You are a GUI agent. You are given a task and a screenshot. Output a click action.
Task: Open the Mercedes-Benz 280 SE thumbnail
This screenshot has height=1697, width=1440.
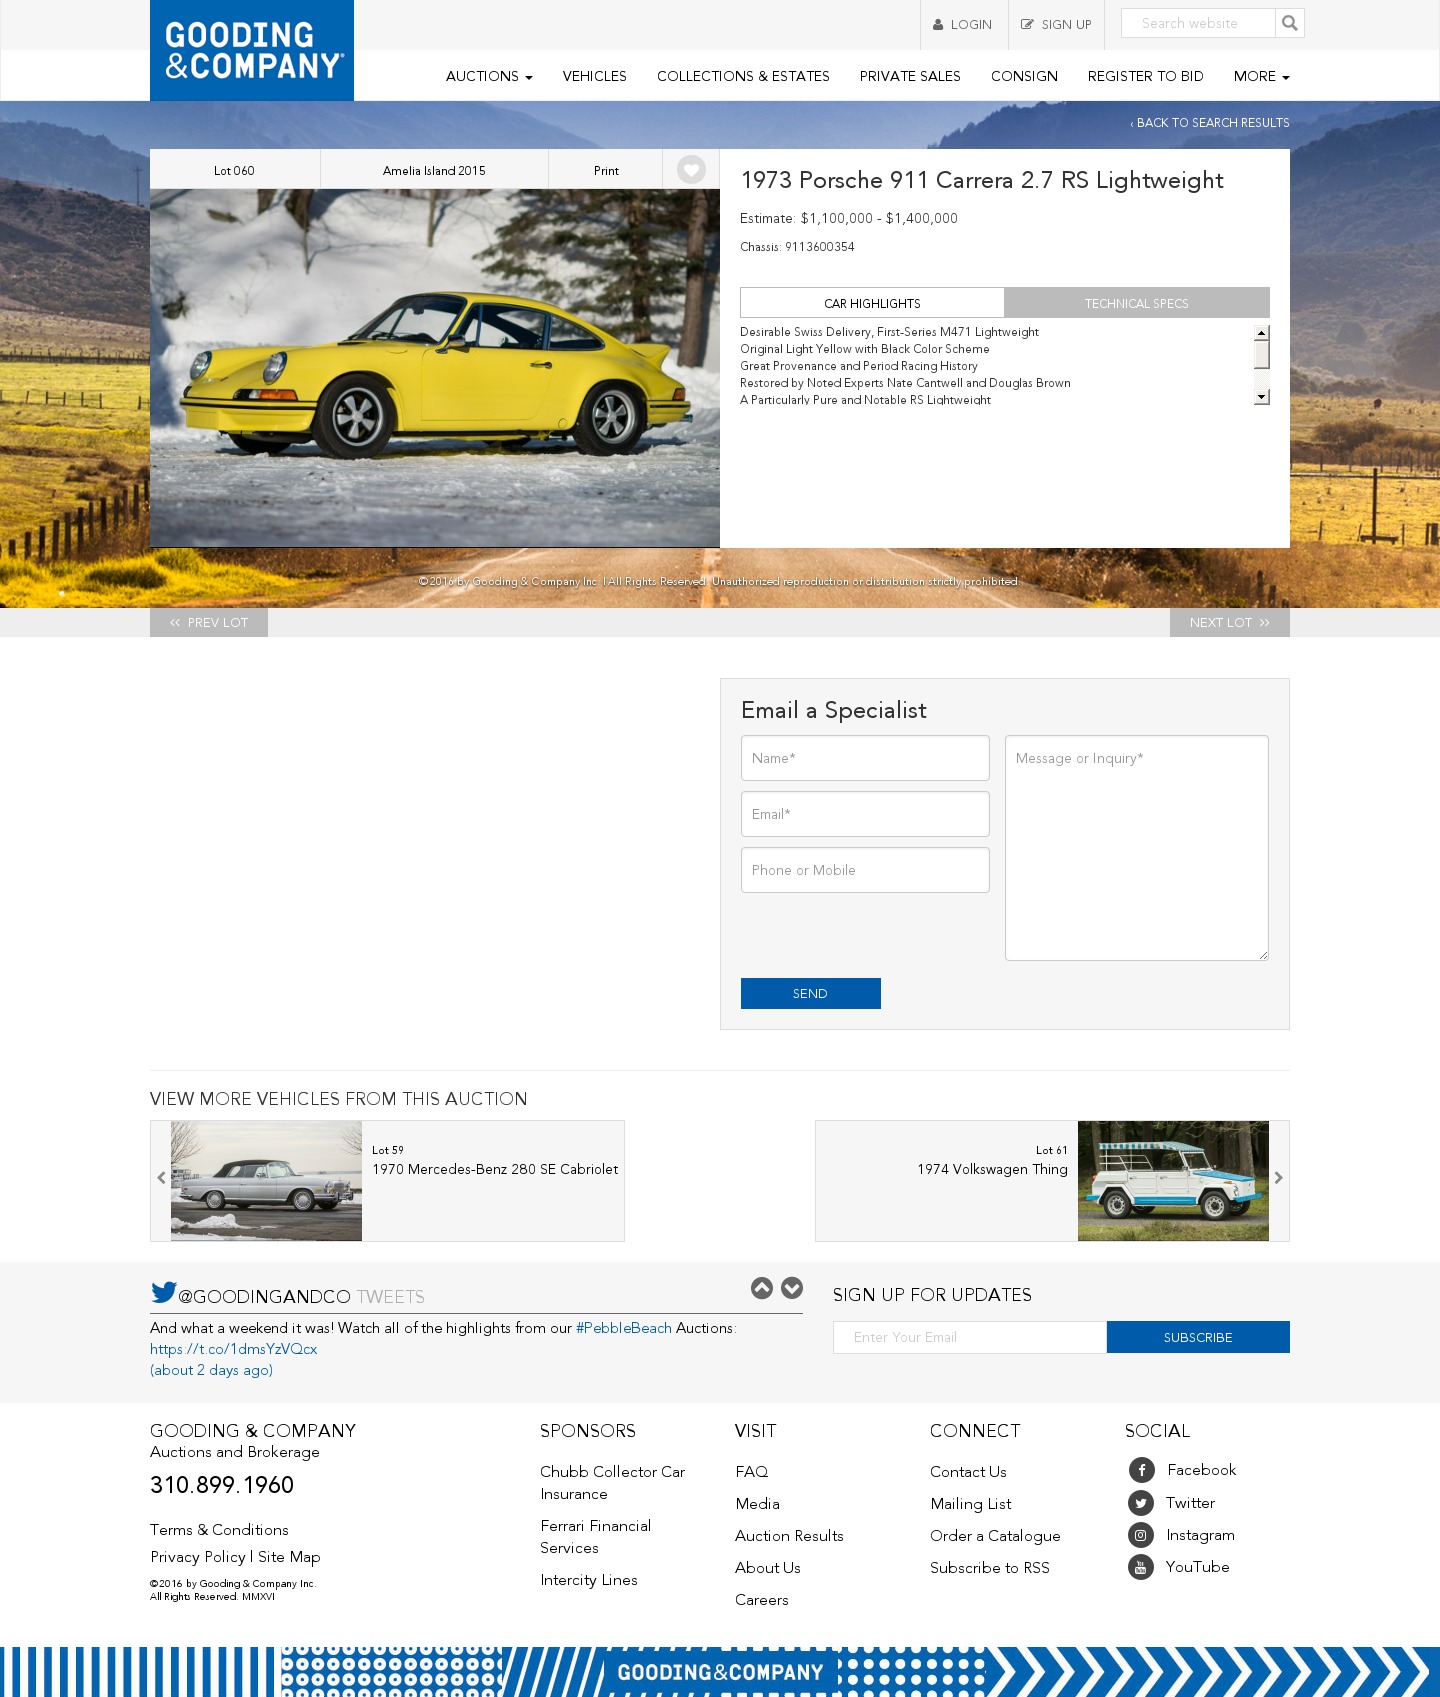[266, 1181]
